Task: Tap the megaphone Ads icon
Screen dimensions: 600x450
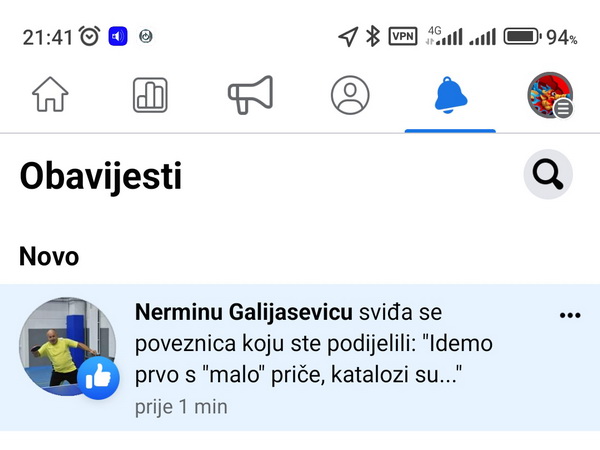Action: [x=250, y=96]
